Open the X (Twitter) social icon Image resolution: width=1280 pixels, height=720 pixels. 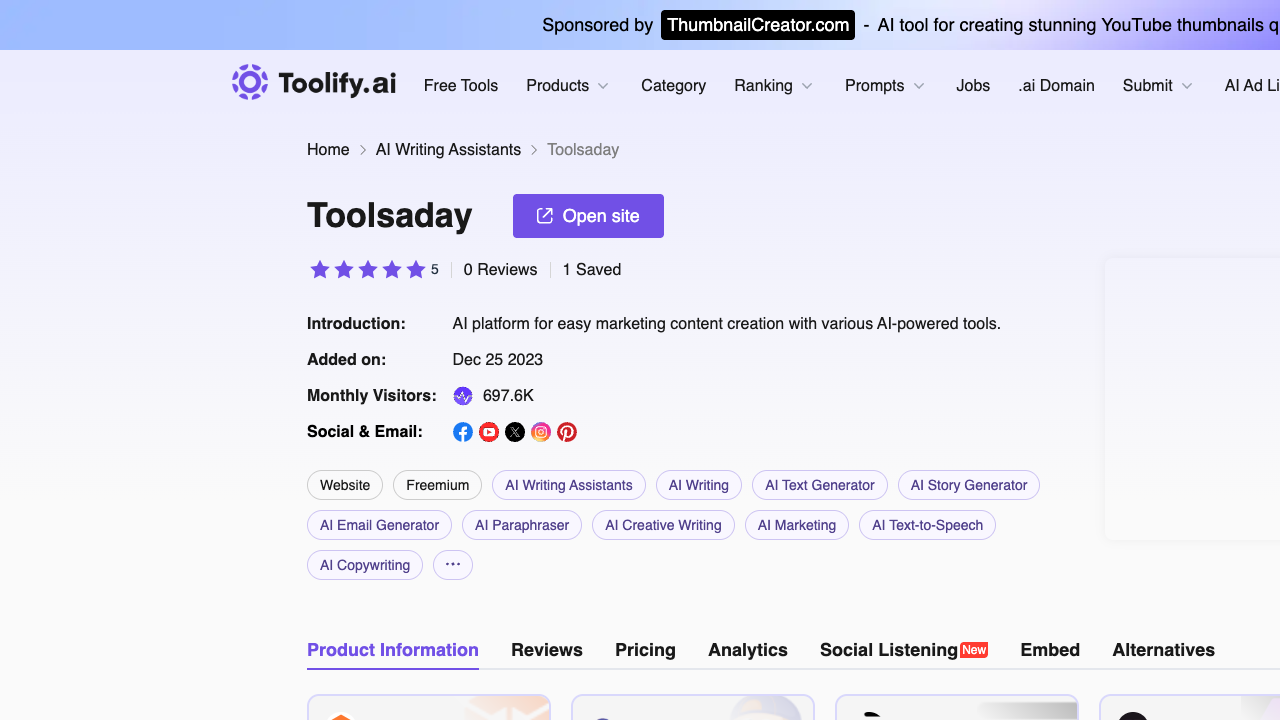pyautogui.click(x=515, y=432)
